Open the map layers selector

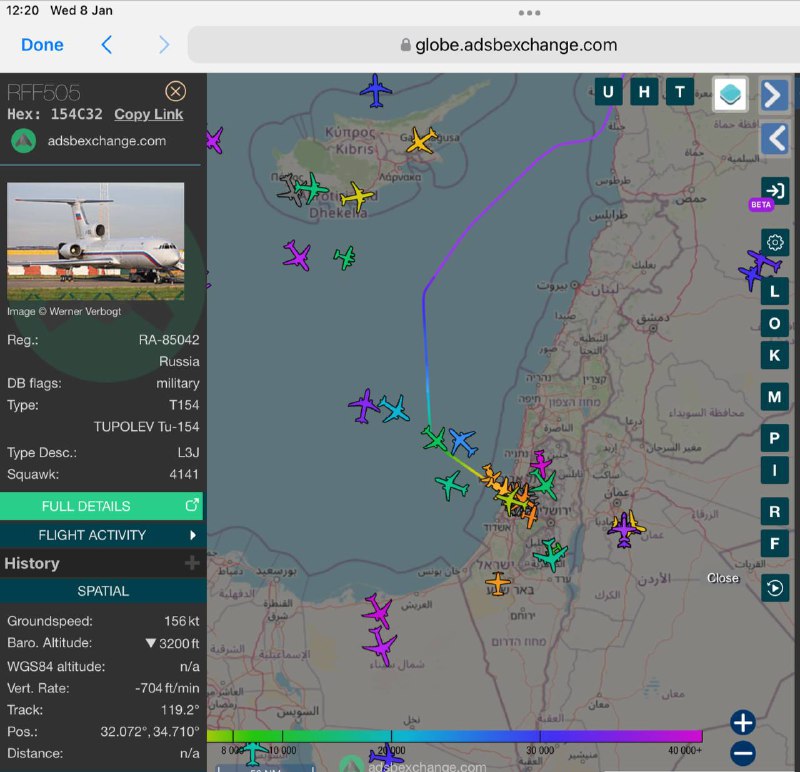pos(730,94)
